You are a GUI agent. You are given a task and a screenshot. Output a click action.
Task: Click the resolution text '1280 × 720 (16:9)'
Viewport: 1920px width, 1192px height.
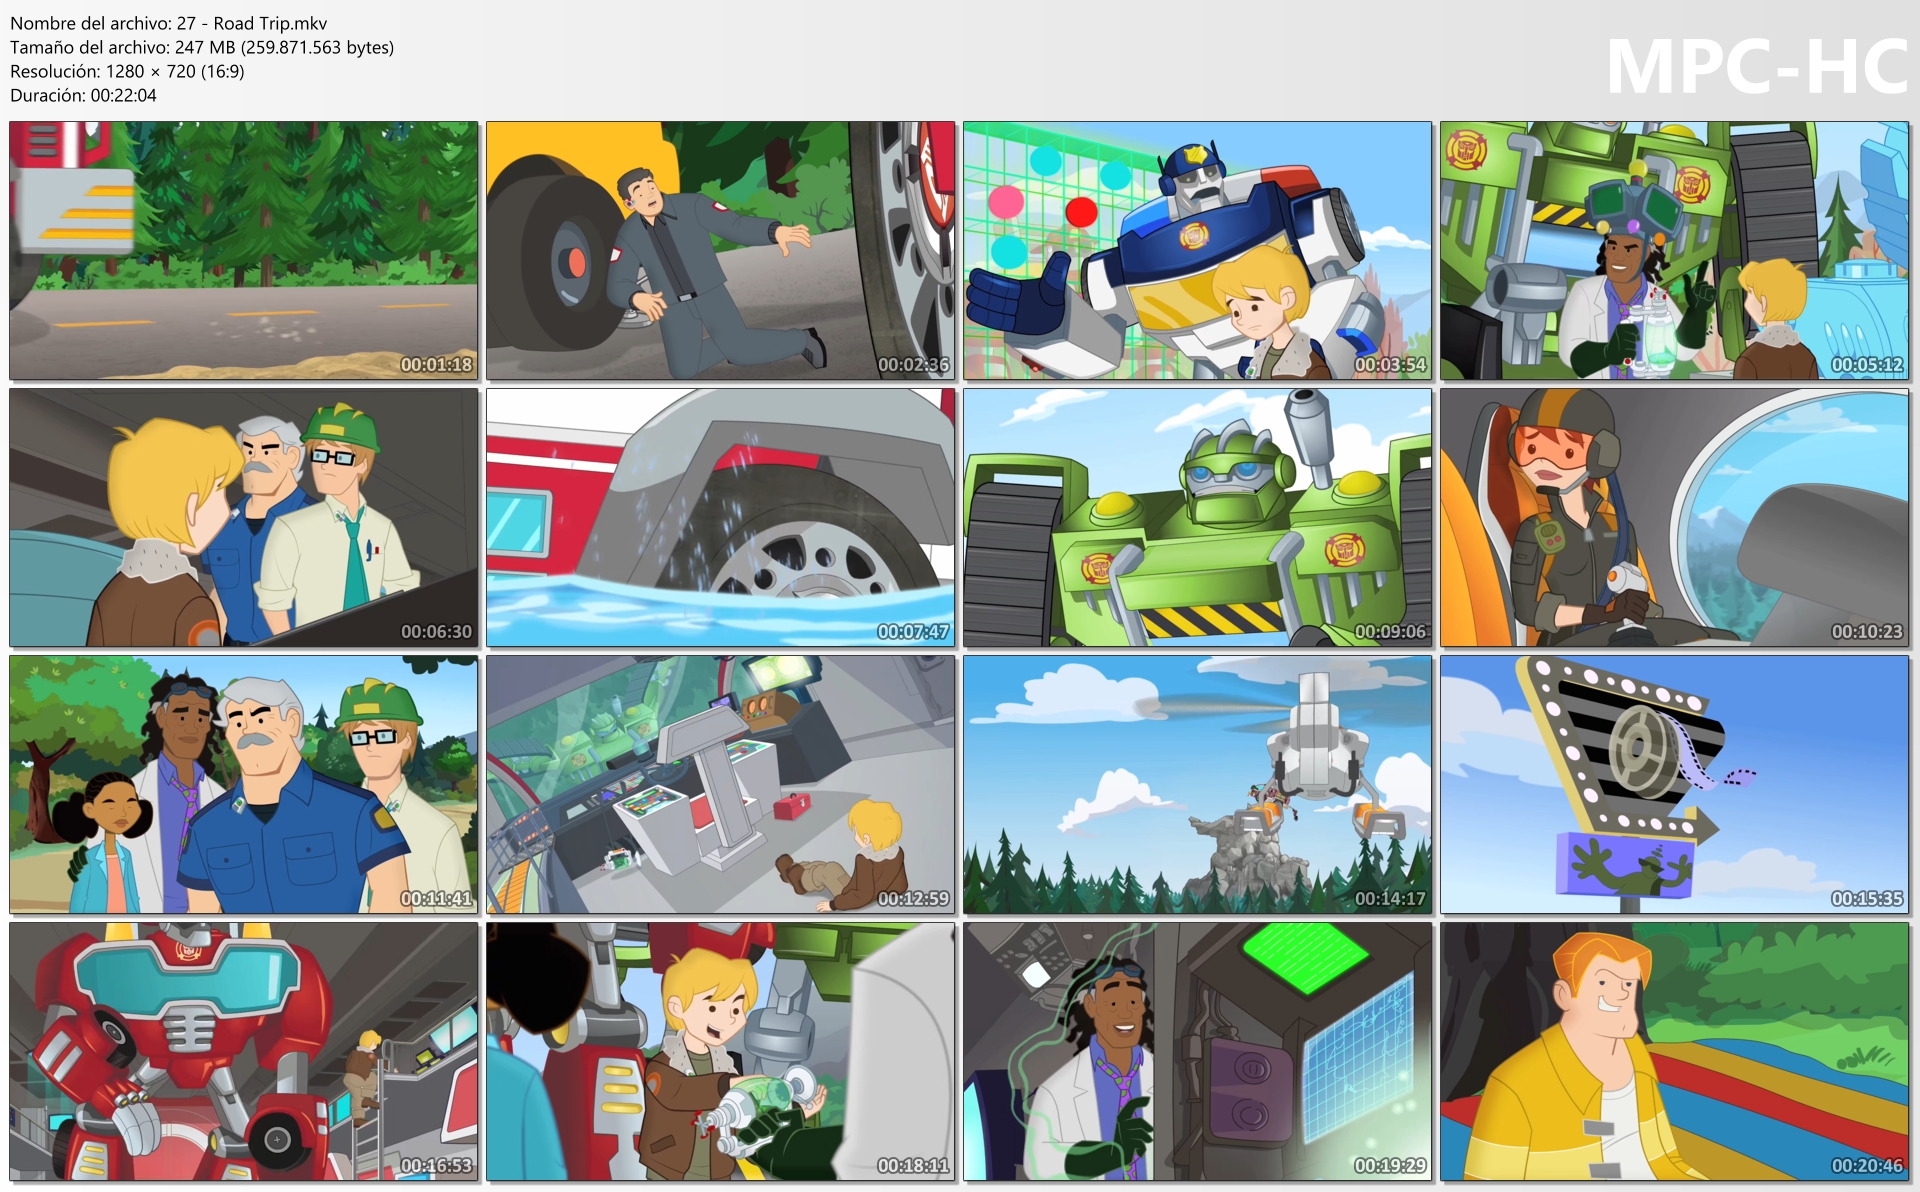pyautogui.click(x=175, y=71)
